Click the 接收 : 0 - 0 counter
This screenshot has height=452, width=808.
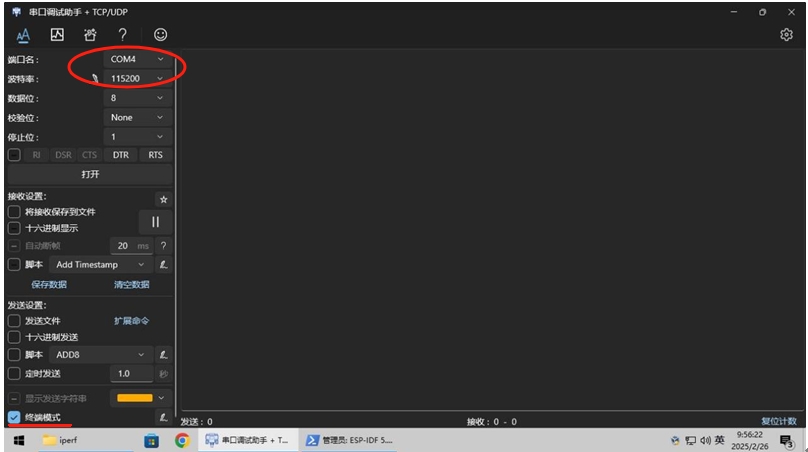click(x=492, y=422)
